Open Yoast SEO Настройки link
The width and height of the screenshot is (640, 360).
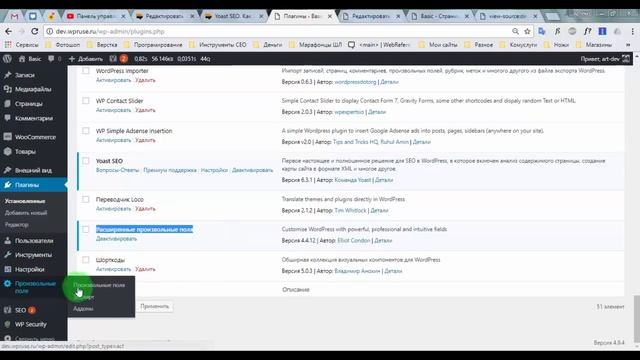pos(214,170)
